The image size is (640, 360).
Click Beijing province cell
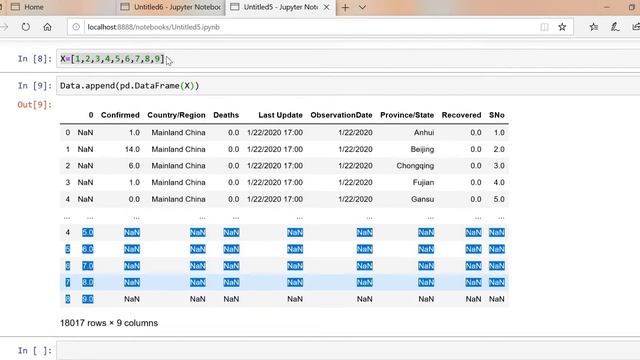422,149
